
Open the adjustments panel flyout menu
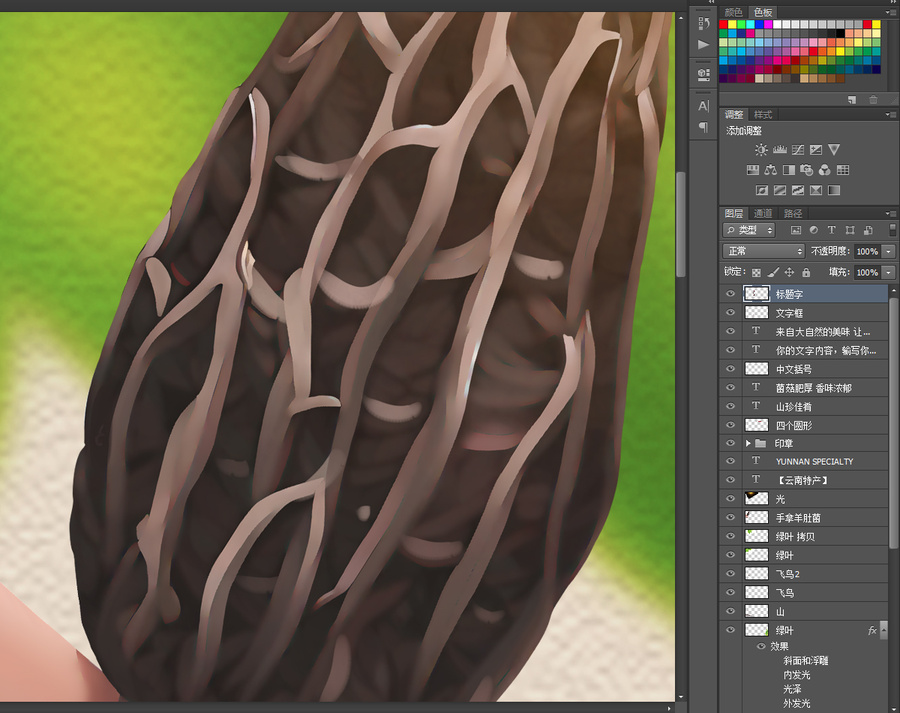click(889, 114)
